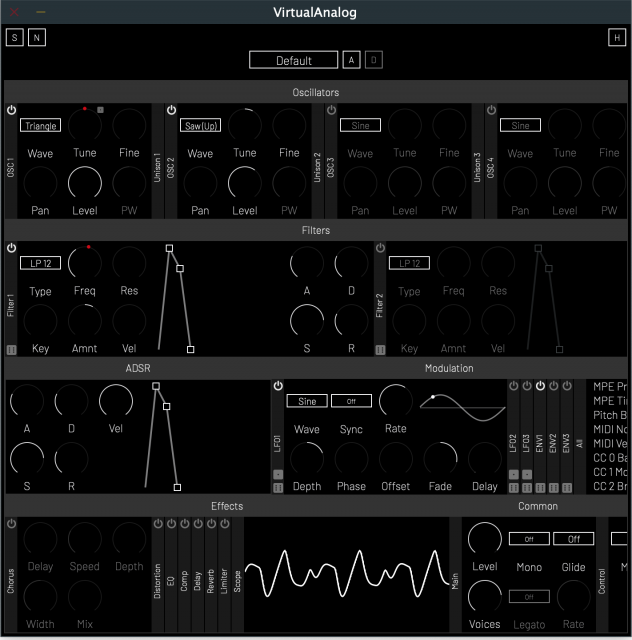
Task: Open the Default preset selector
Action: click(294, 60)
